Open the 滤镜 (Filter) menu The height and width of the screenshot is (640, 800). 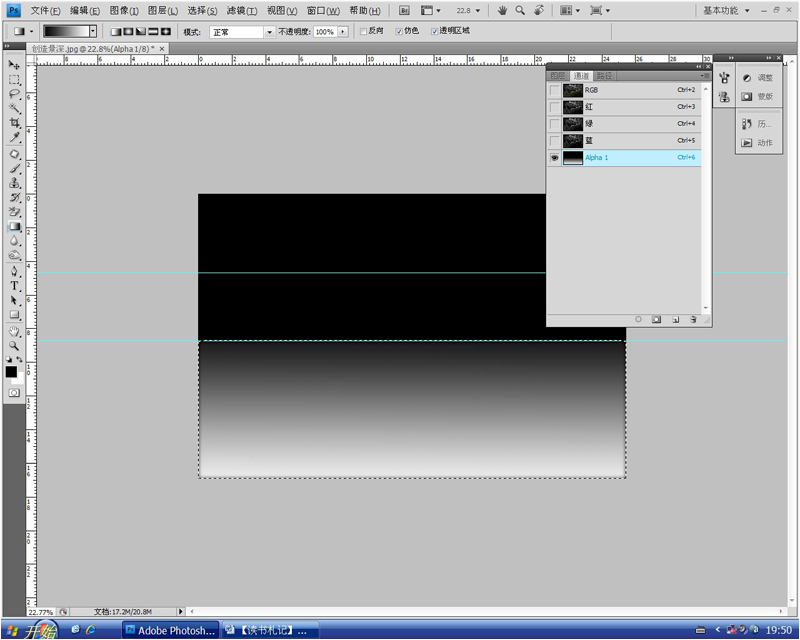pos(241,10)
